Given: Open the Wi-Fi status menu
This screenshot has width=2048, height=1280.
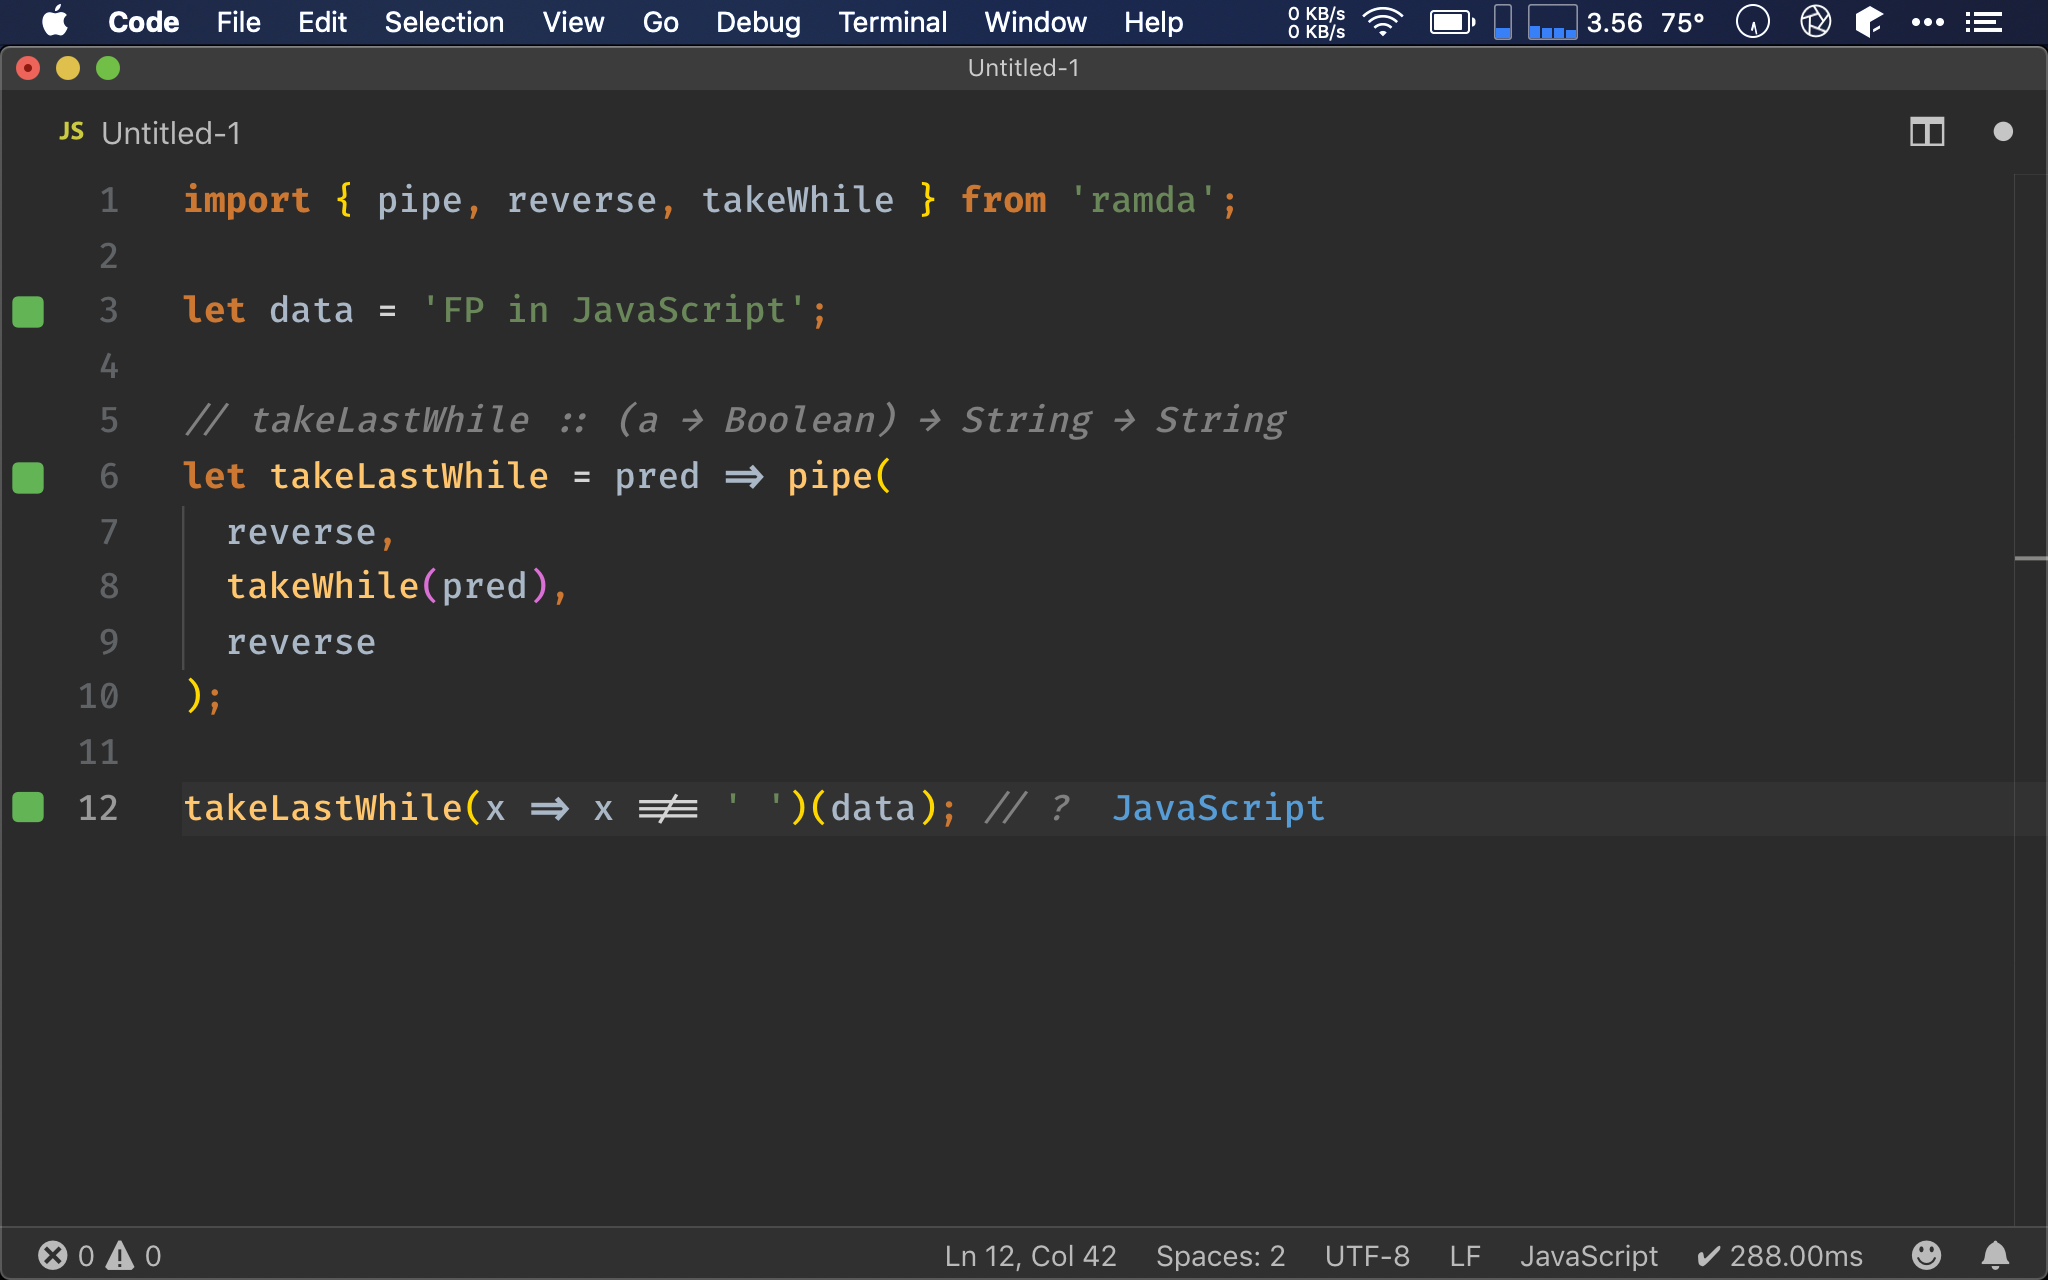Looking at the screenshot, I should [1384, 22].
